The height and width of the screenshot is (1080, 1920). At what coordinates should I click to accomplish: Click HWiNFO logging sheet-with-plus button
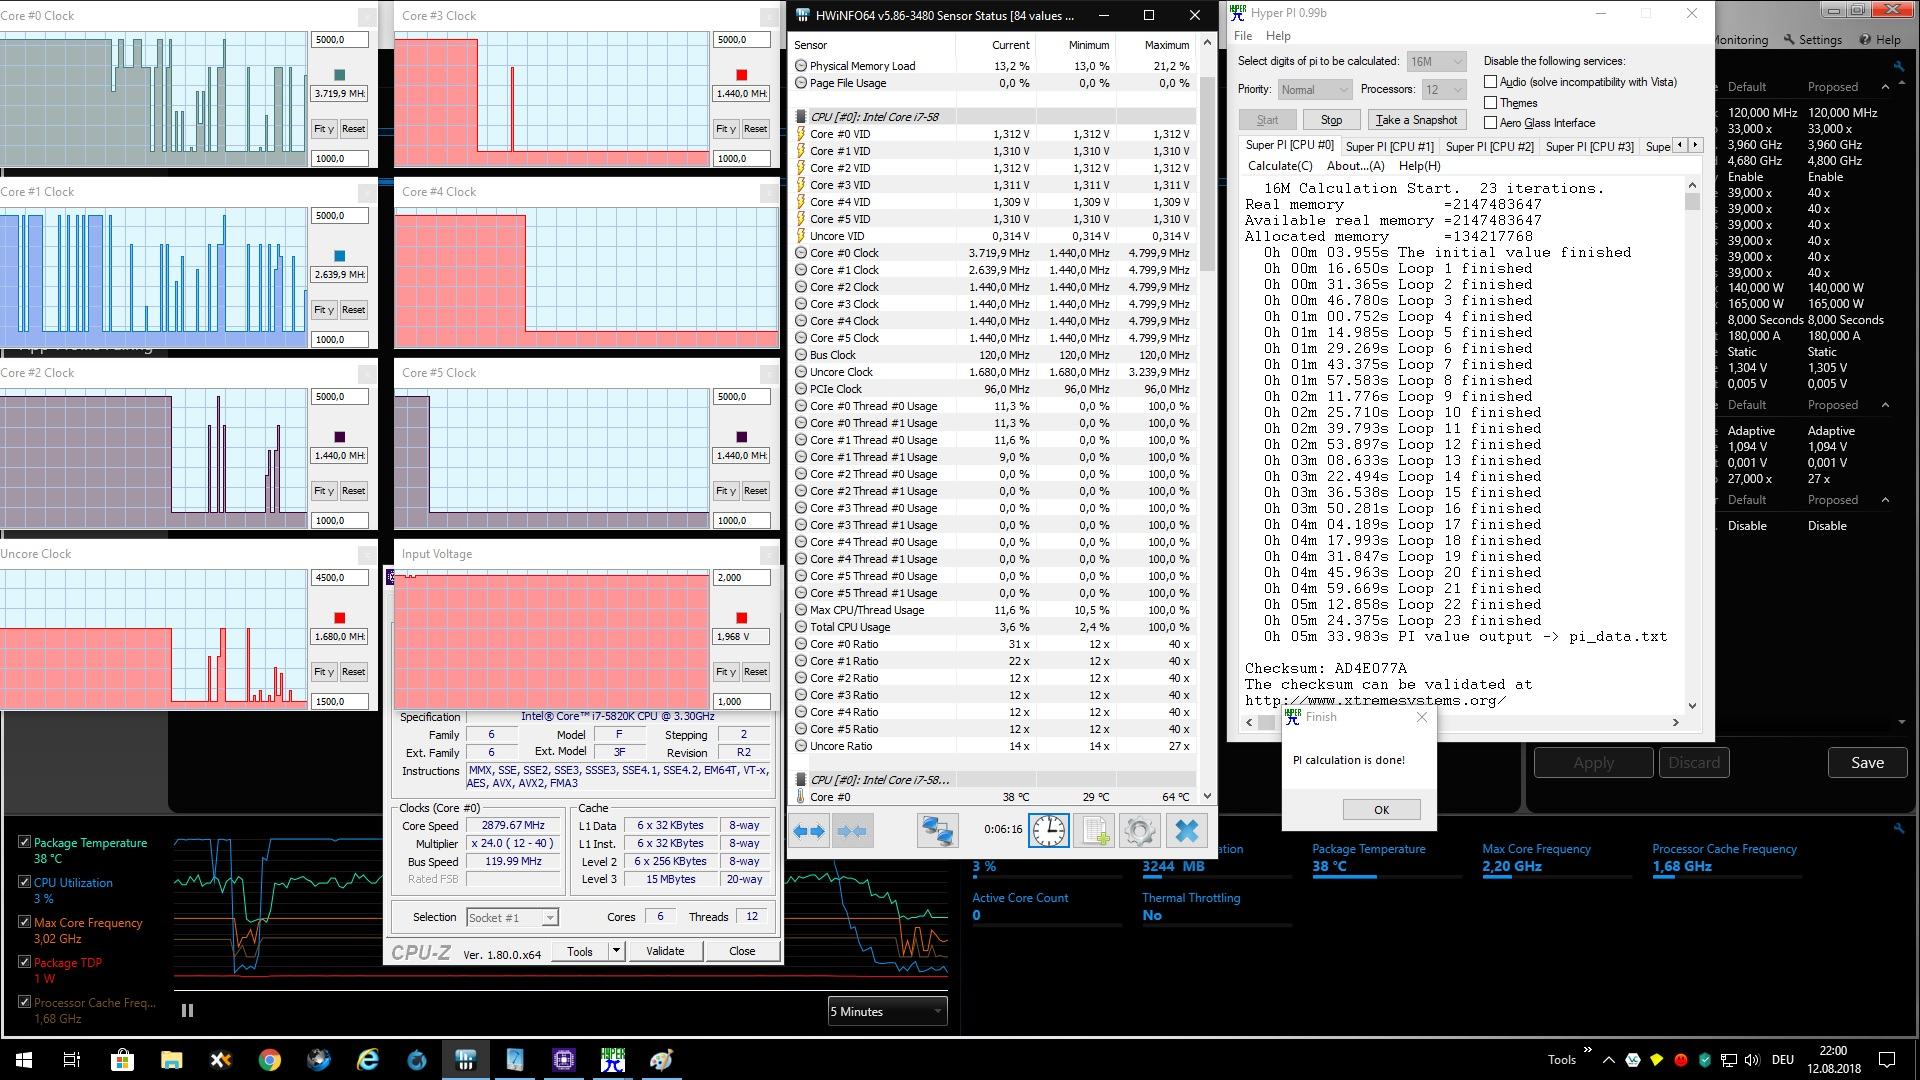1094,831
